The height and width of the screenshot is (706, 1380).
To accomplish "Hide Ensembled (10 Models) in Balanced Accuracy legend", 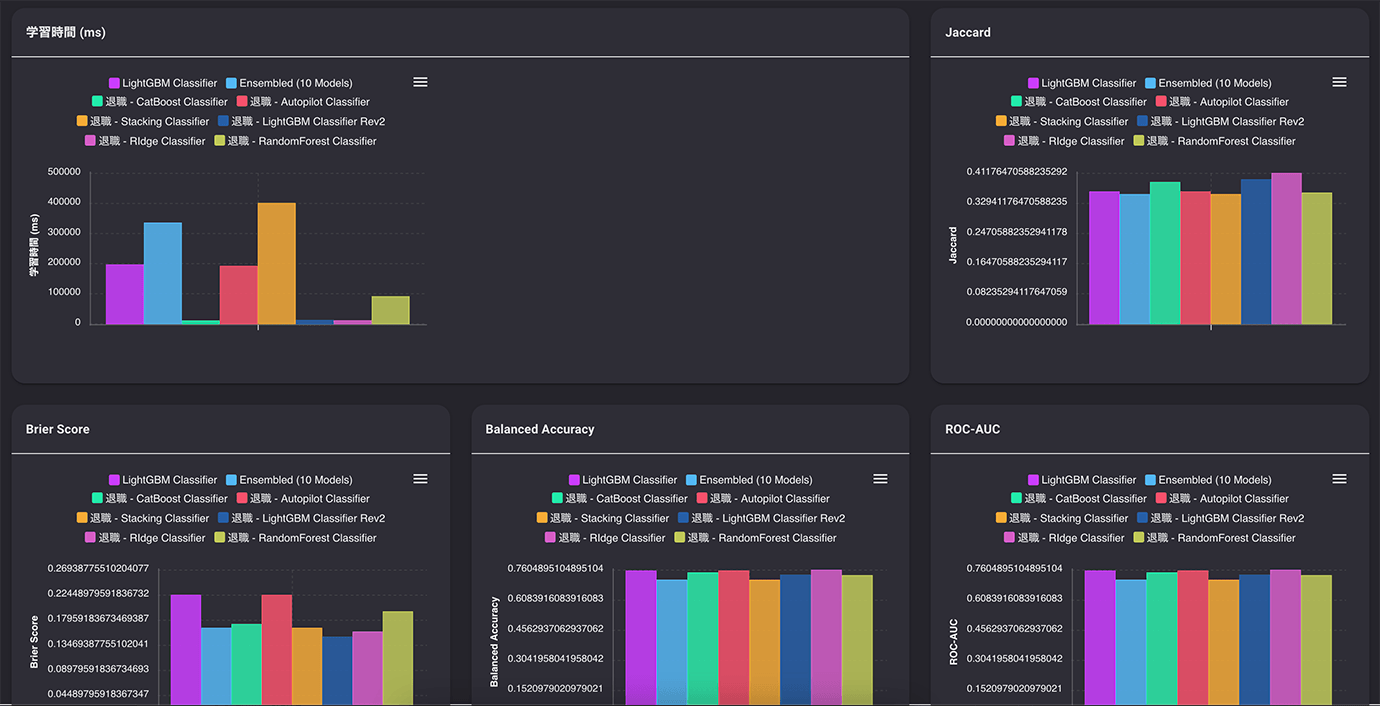I will (x=749, y=480).
